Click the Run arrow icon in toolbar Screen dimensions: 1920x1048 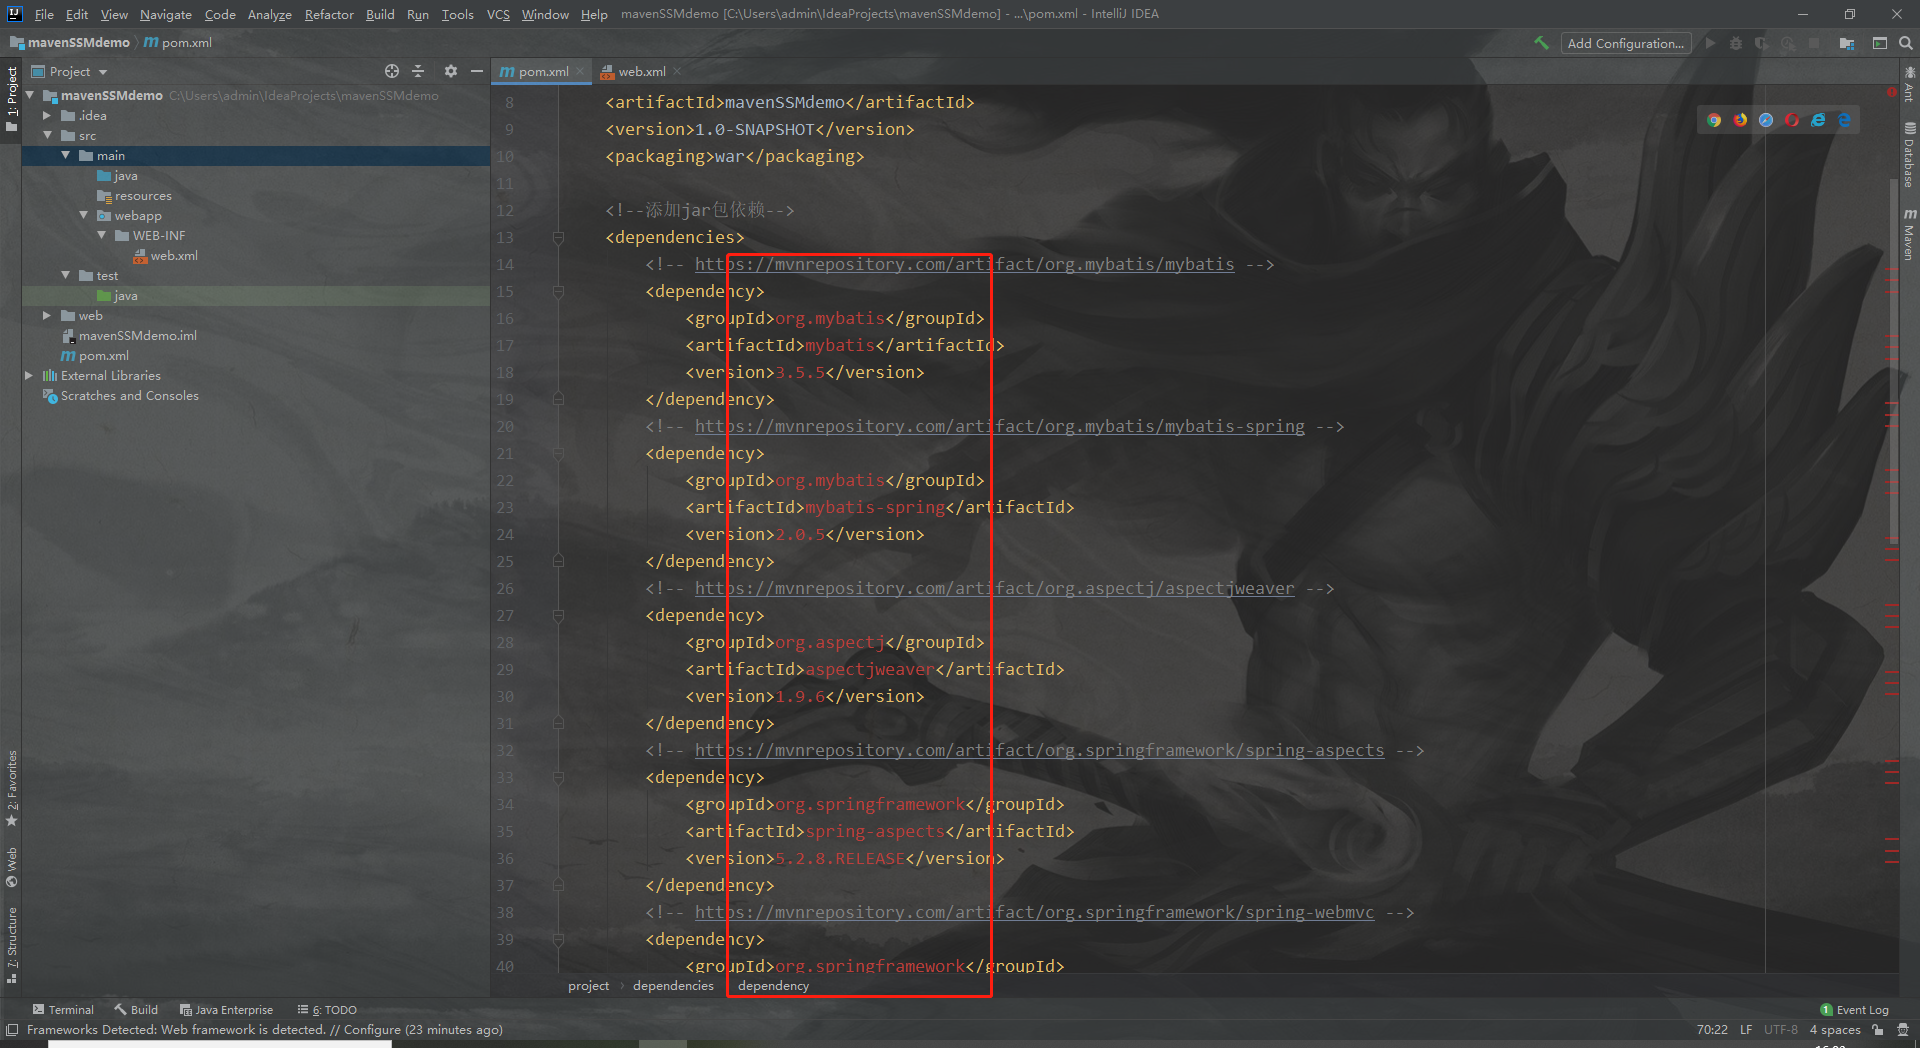(1710, 43)
